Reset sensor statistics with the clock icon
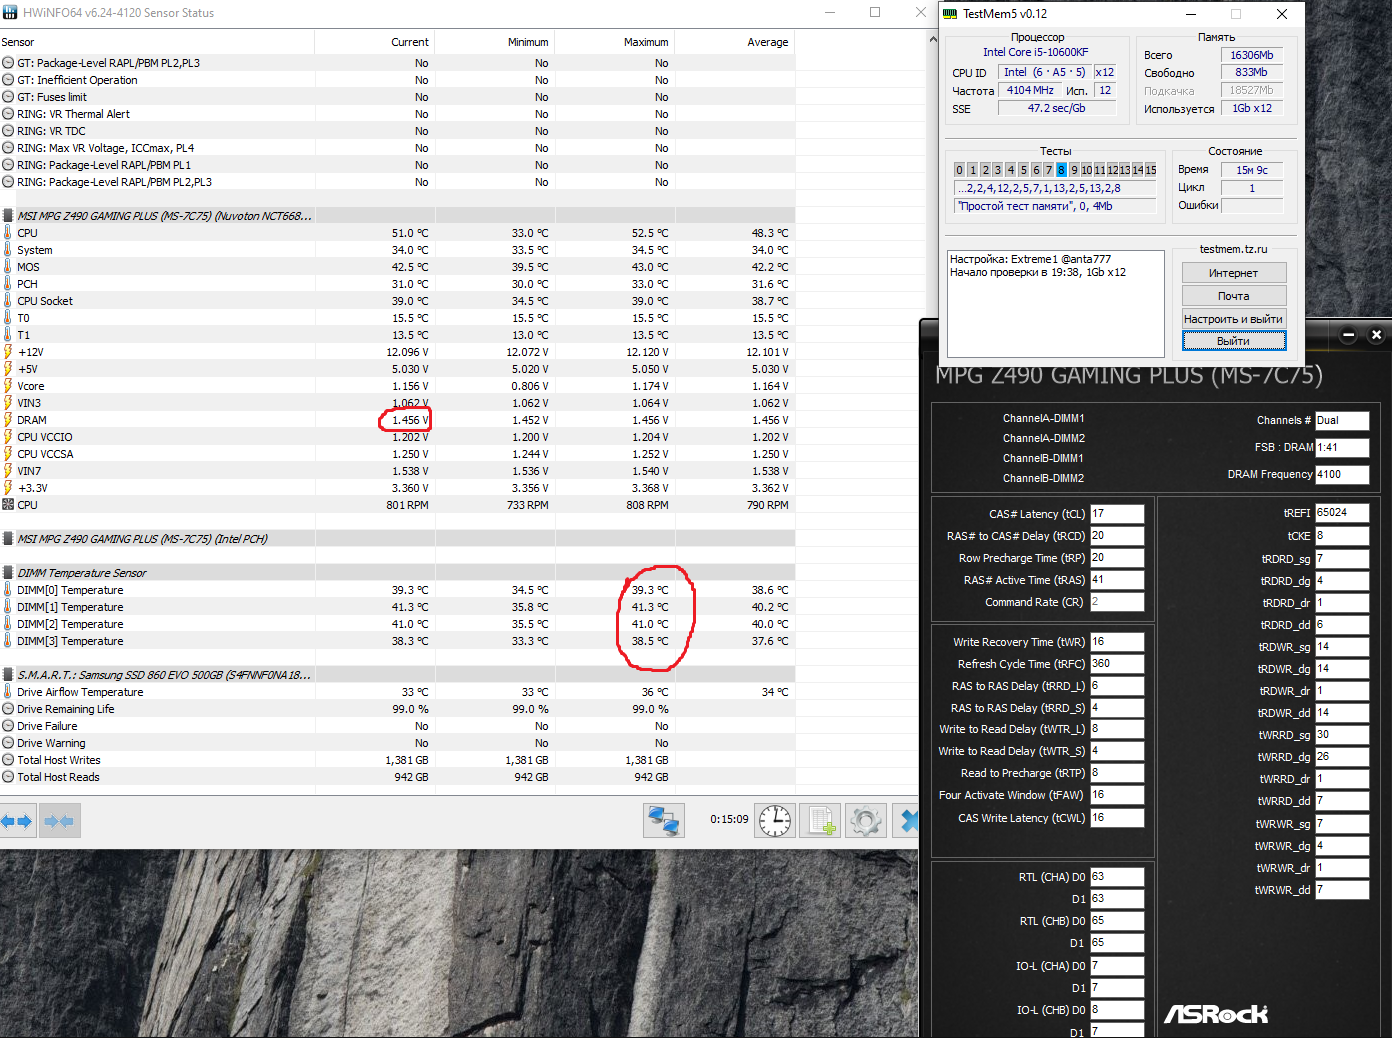This screenshot has height=1038, width=1392. [x=775, y=821]
